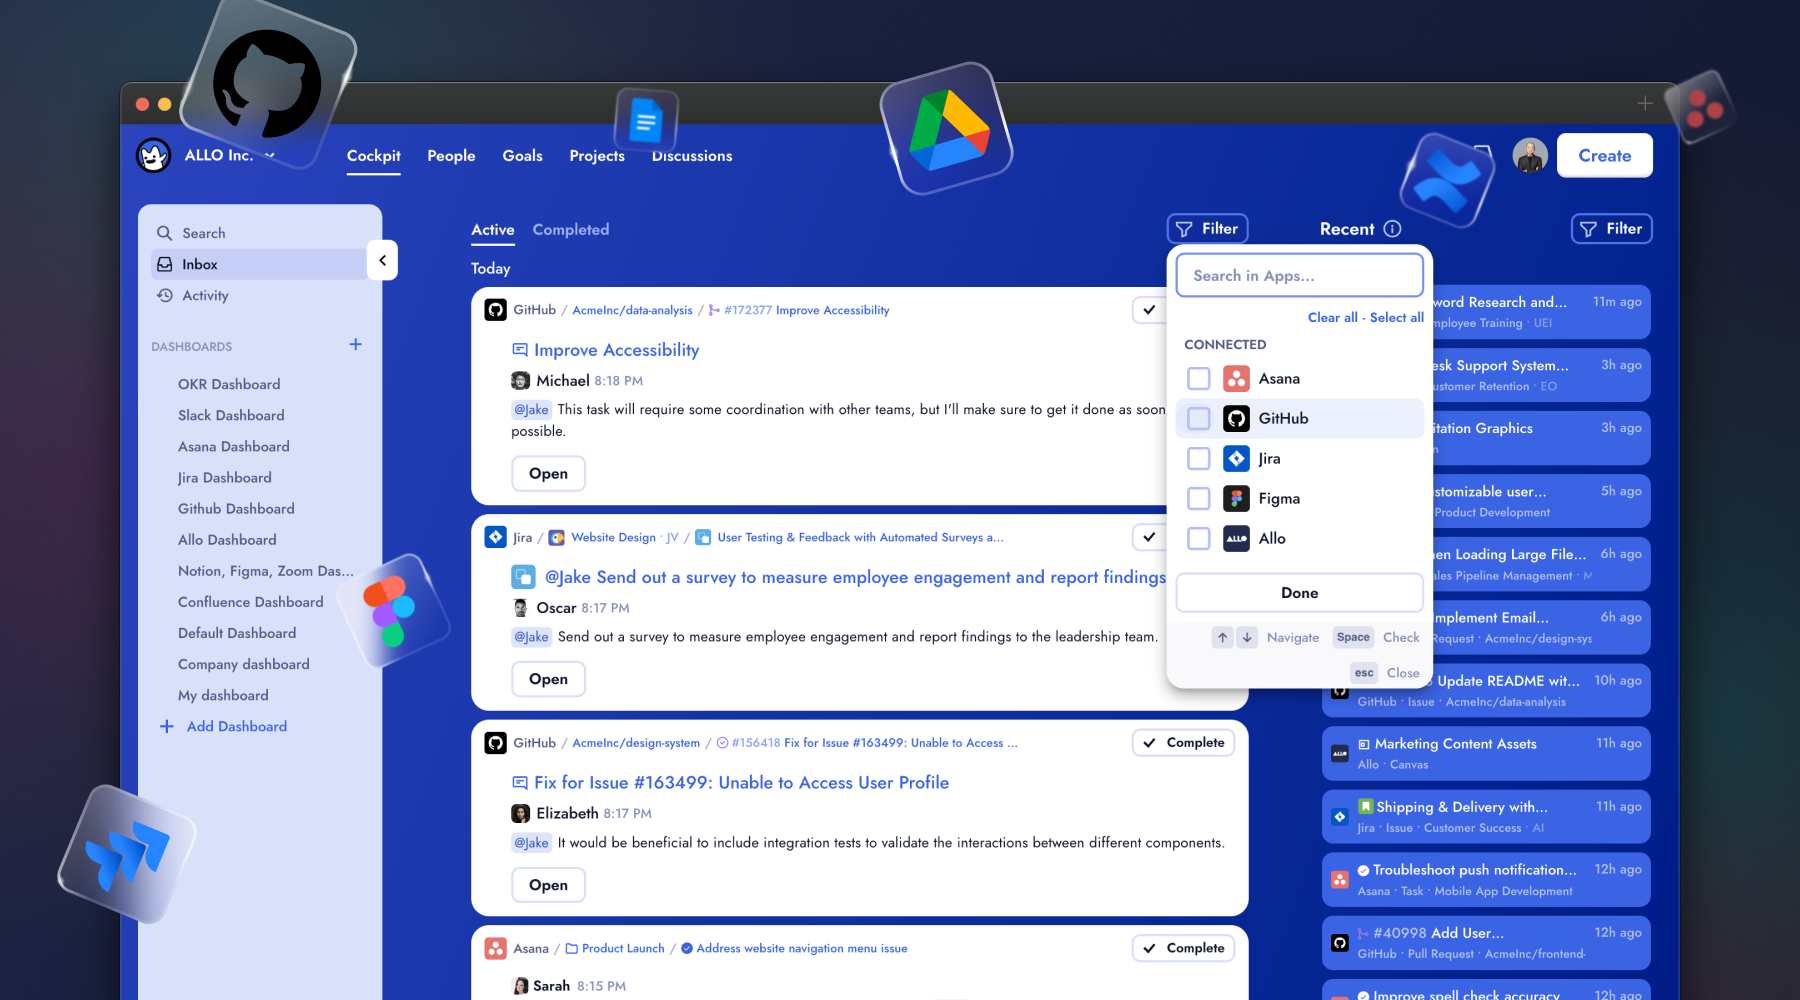Viewport: 1800px width, 1000px height.
Task: Open the Activity view in sidebar
Action: (x=260, y=295)
